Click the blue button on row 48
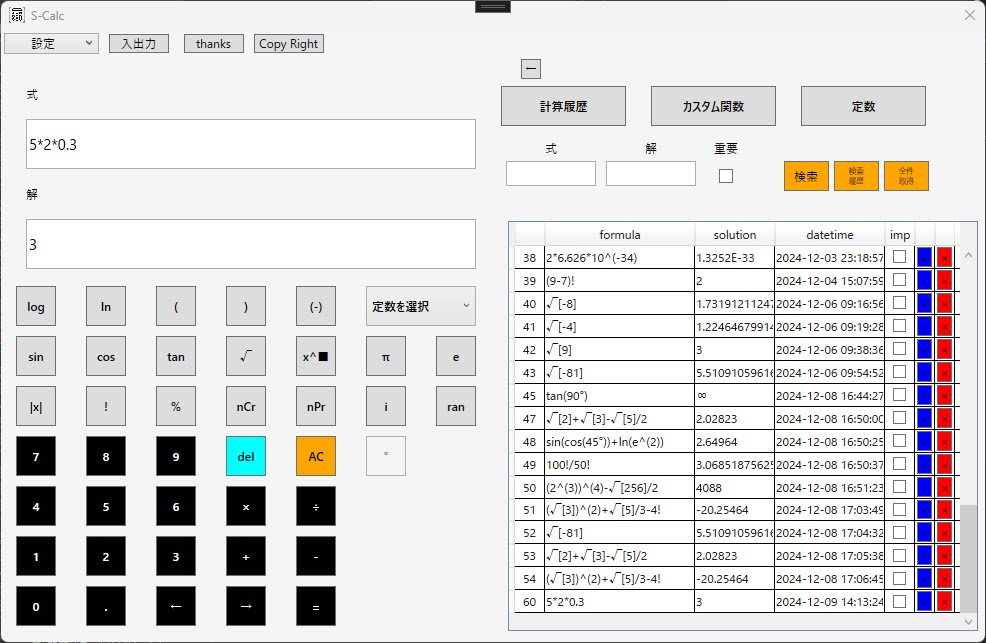The image size is (986, 643). (924, 441)
